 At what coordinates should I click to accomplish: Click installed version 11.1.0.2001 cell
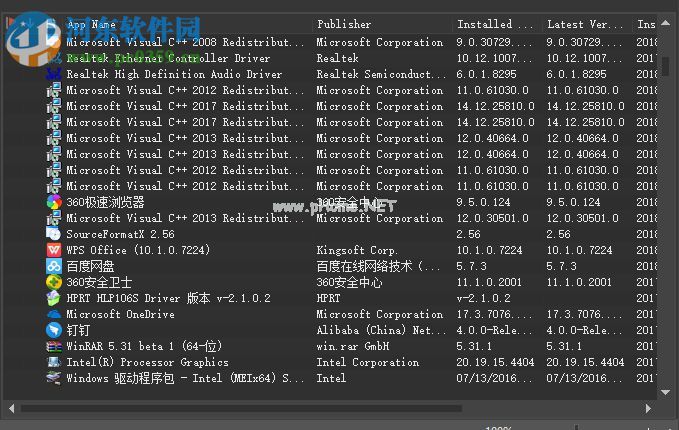[x=489, y=282]
